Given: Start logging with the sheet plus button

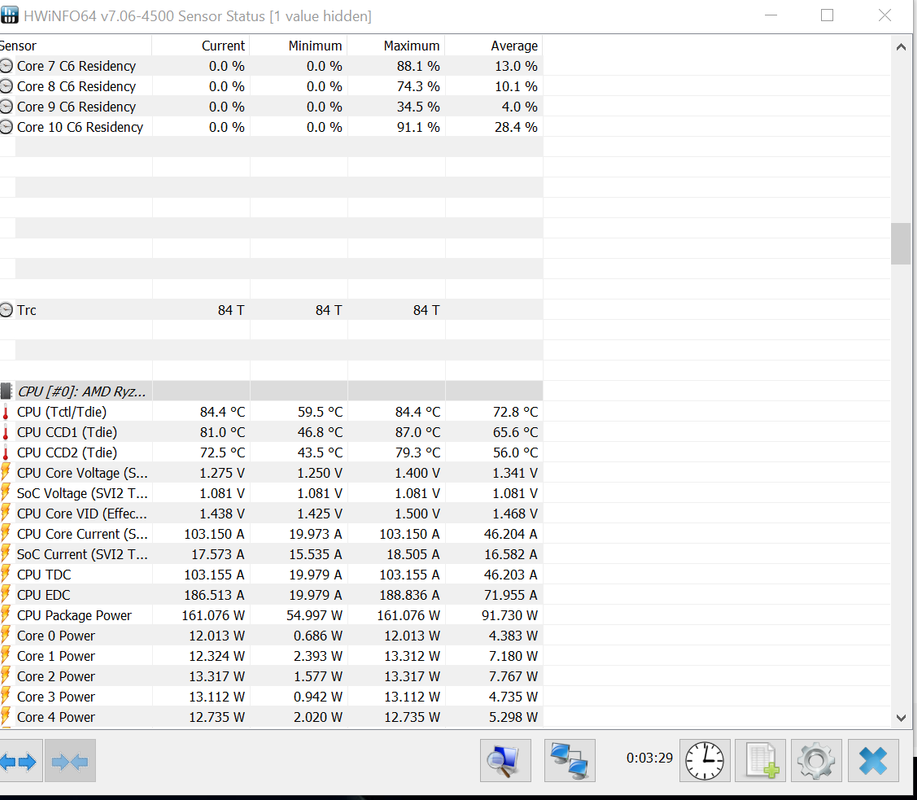Looking at the screenshot, I should [x=760, y=761].
